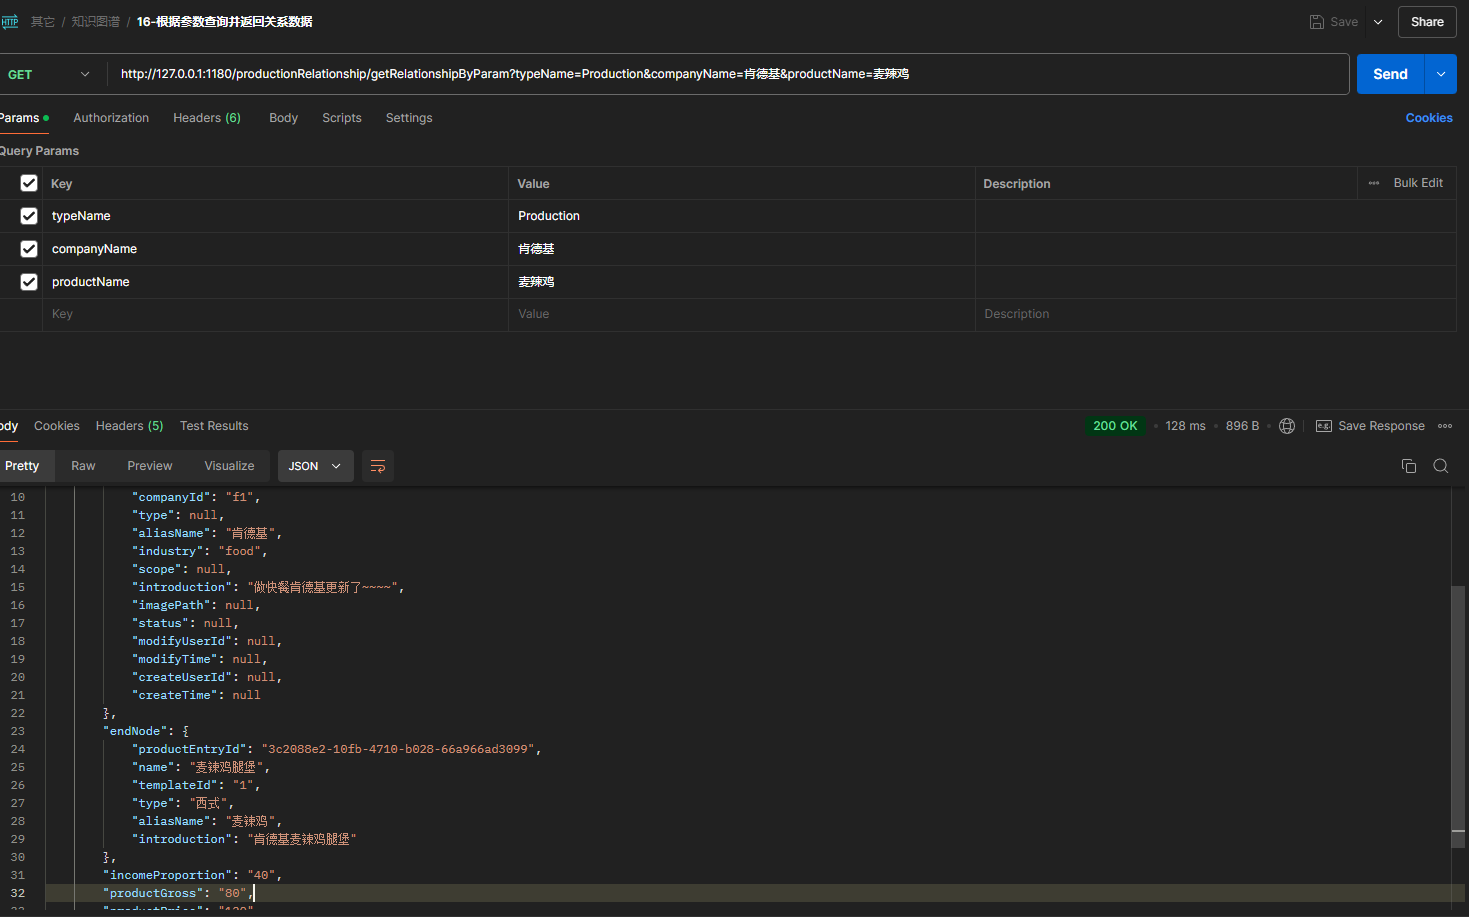
Task: Click the "companyId": "f1" line
Action: click(x=196, y=497)
